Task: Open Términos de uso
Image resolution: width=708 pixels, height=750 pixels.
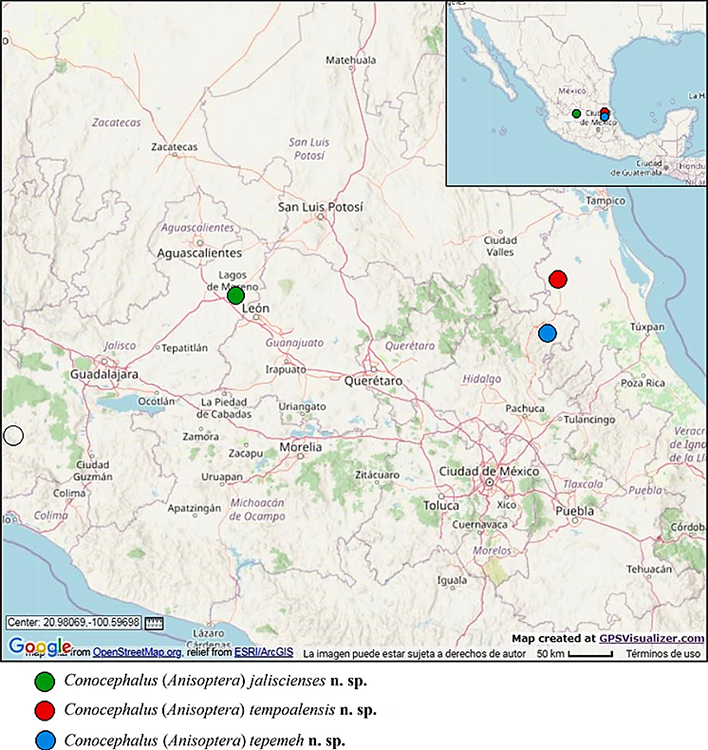Action: [x=663, y=654]
